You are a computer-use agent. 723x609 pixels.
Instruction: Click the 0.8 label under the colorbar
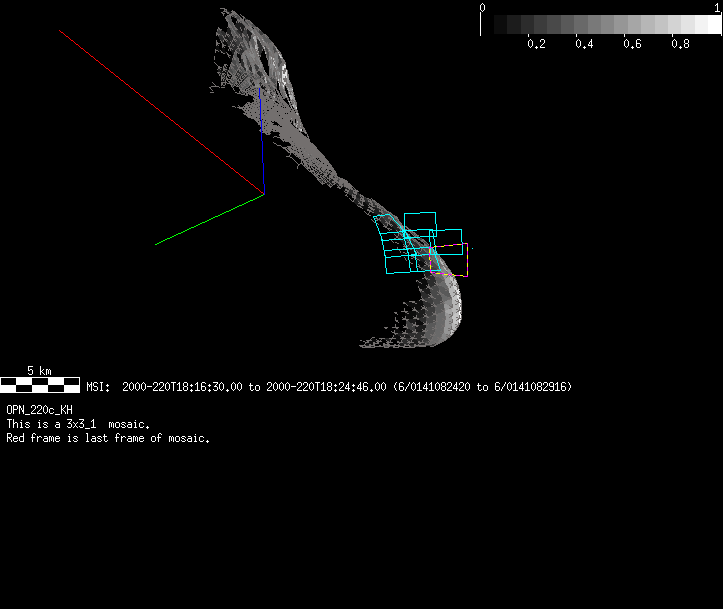[x=680, y=44]
